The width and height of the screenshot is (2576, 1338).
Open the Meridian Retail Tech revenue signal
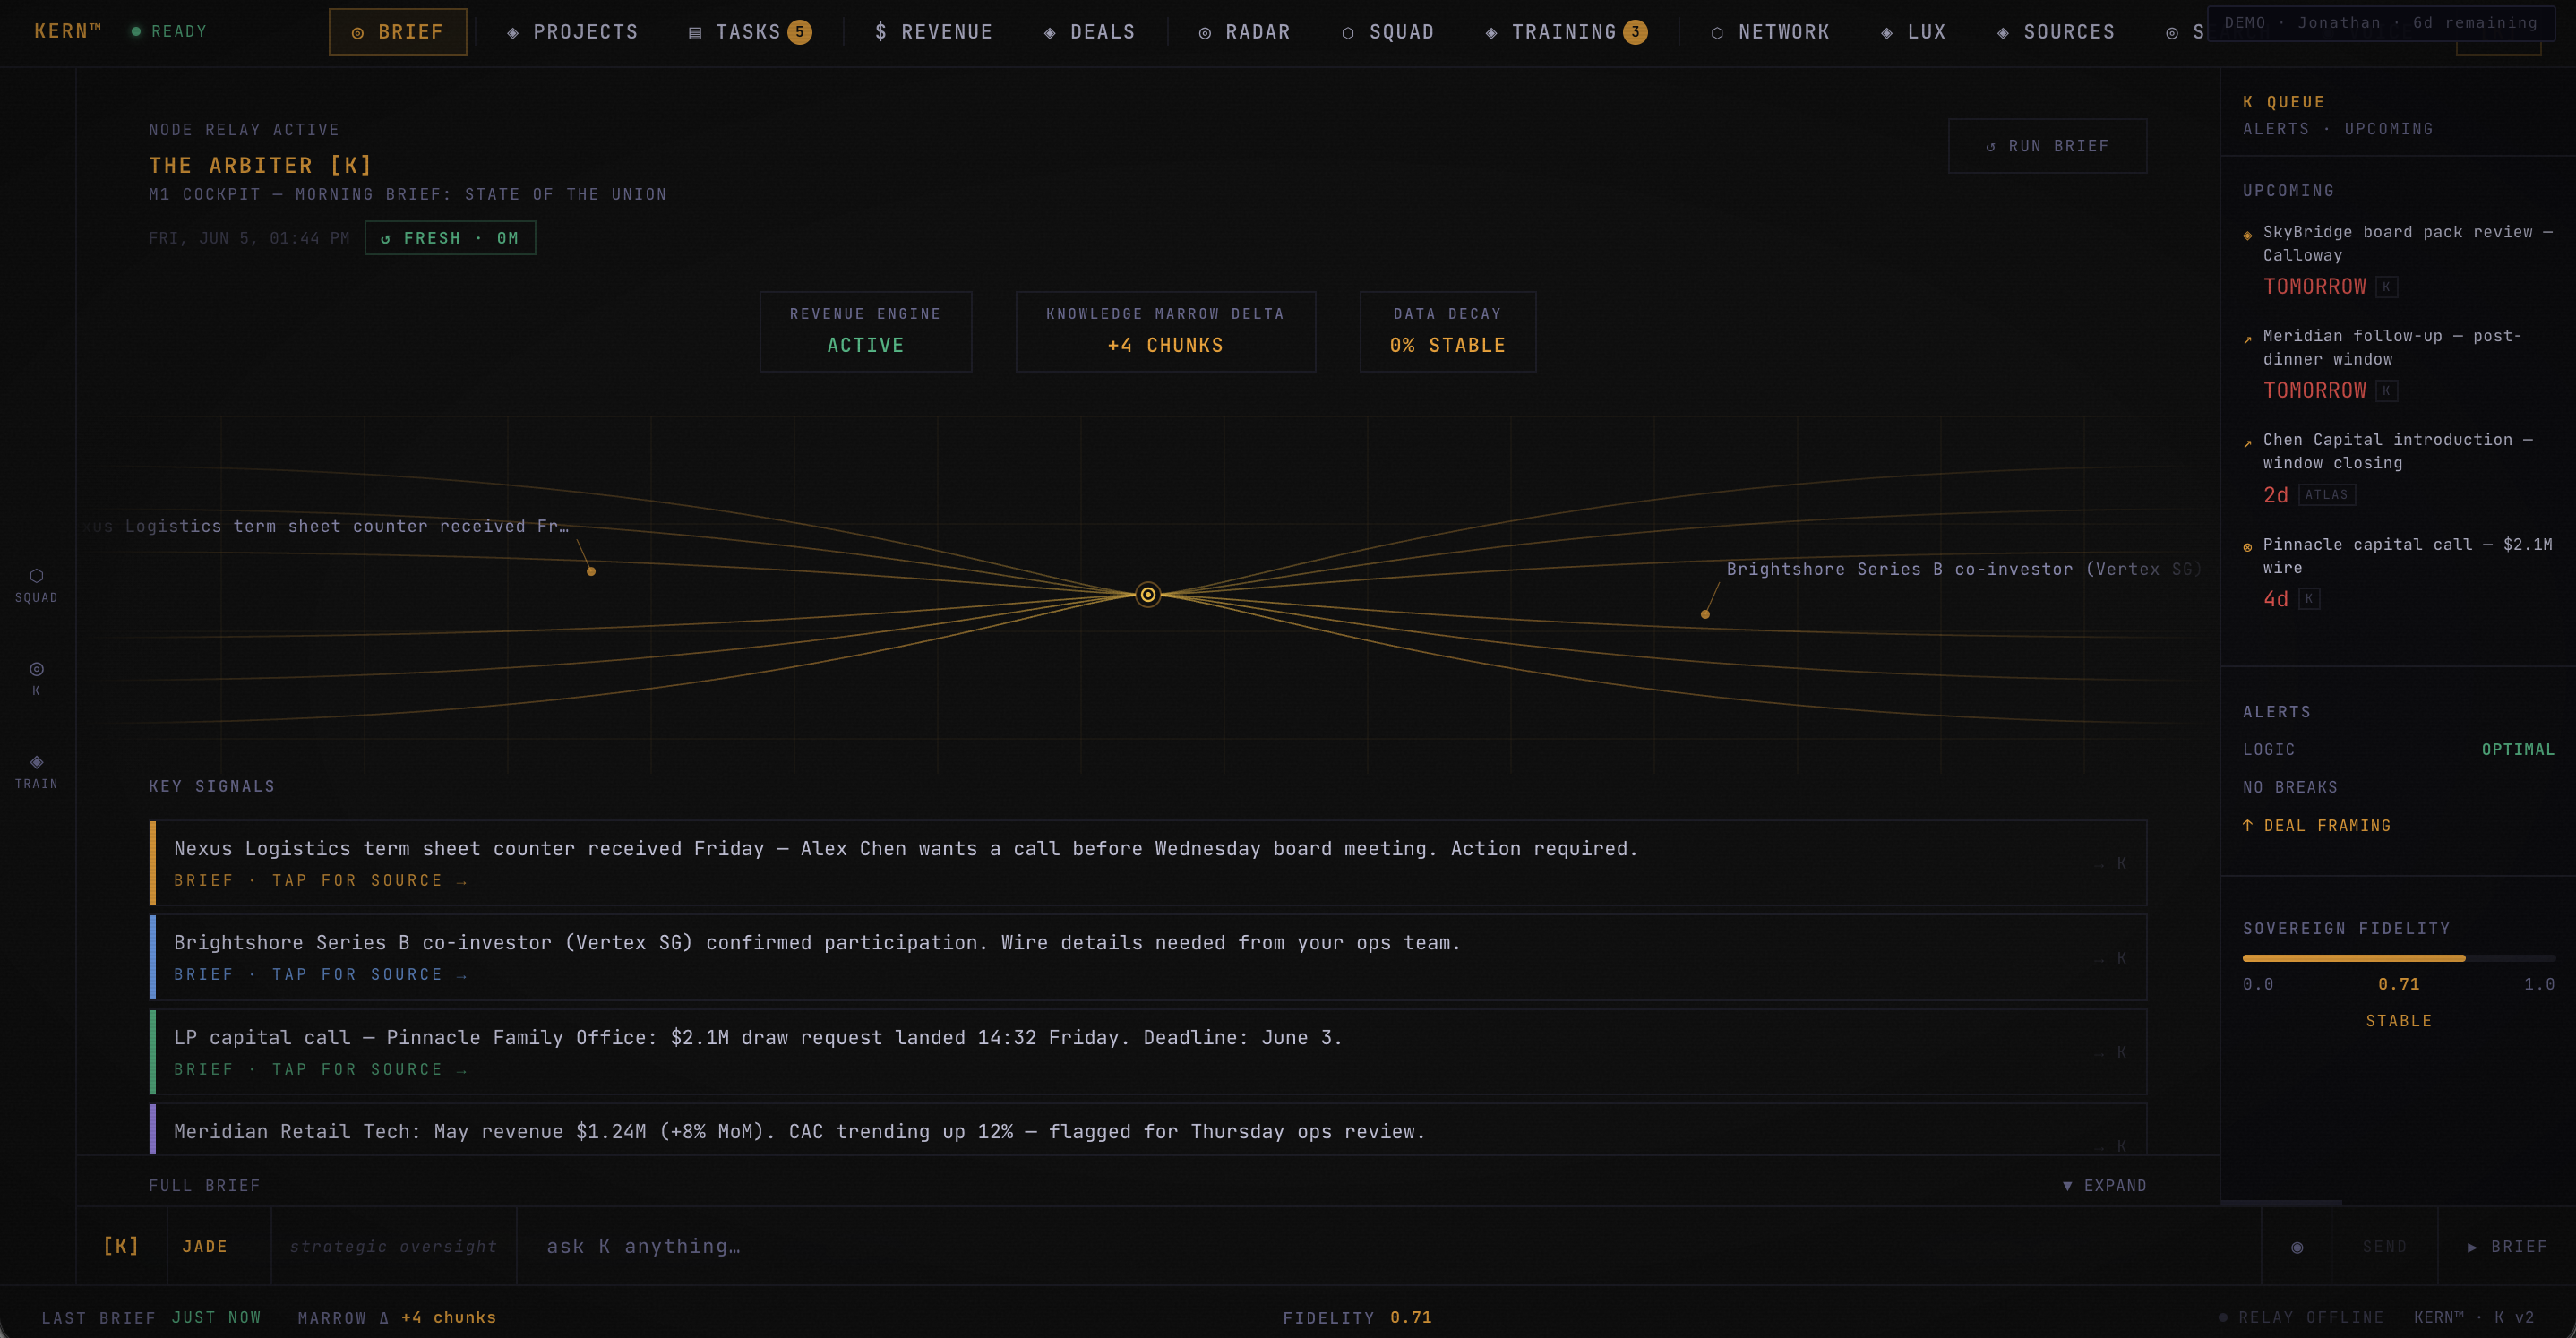1148,1130
